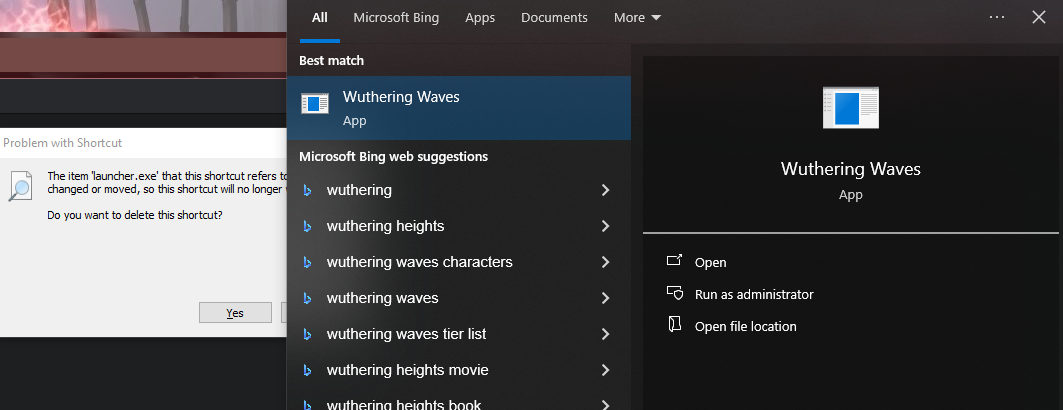1063x410 pixels.
Task: Click Bing icon beside 'wuthering heights movie'
Action: click(x=307, y=371)
